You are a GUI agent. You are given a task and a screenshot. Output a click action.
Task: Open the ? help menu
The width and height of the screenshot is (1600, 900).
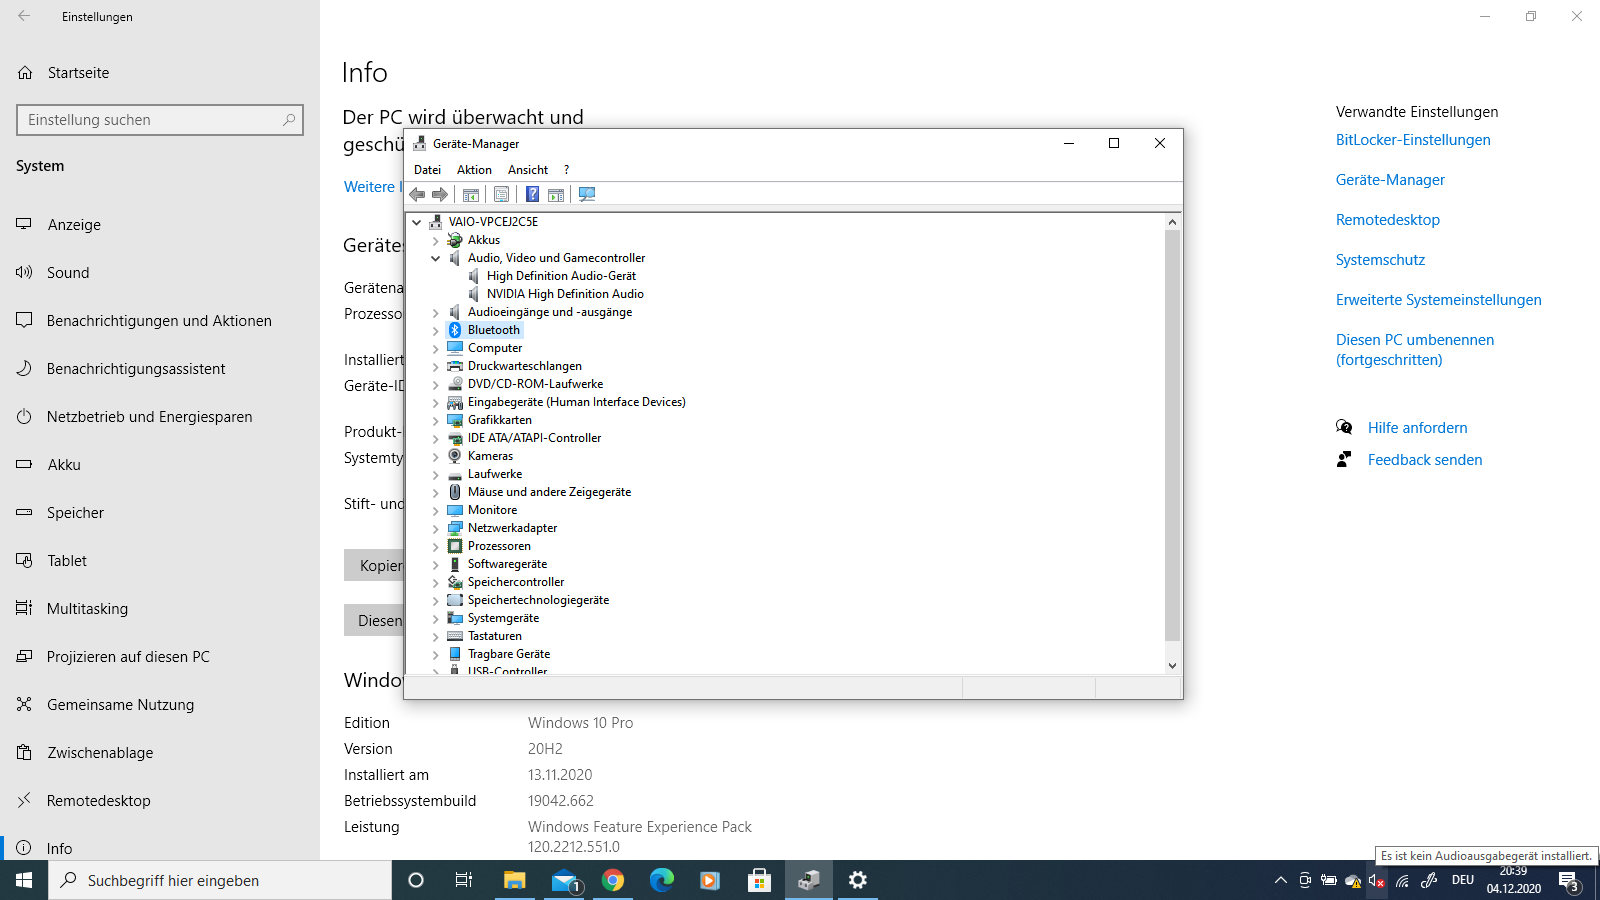(x=566, y=170)
